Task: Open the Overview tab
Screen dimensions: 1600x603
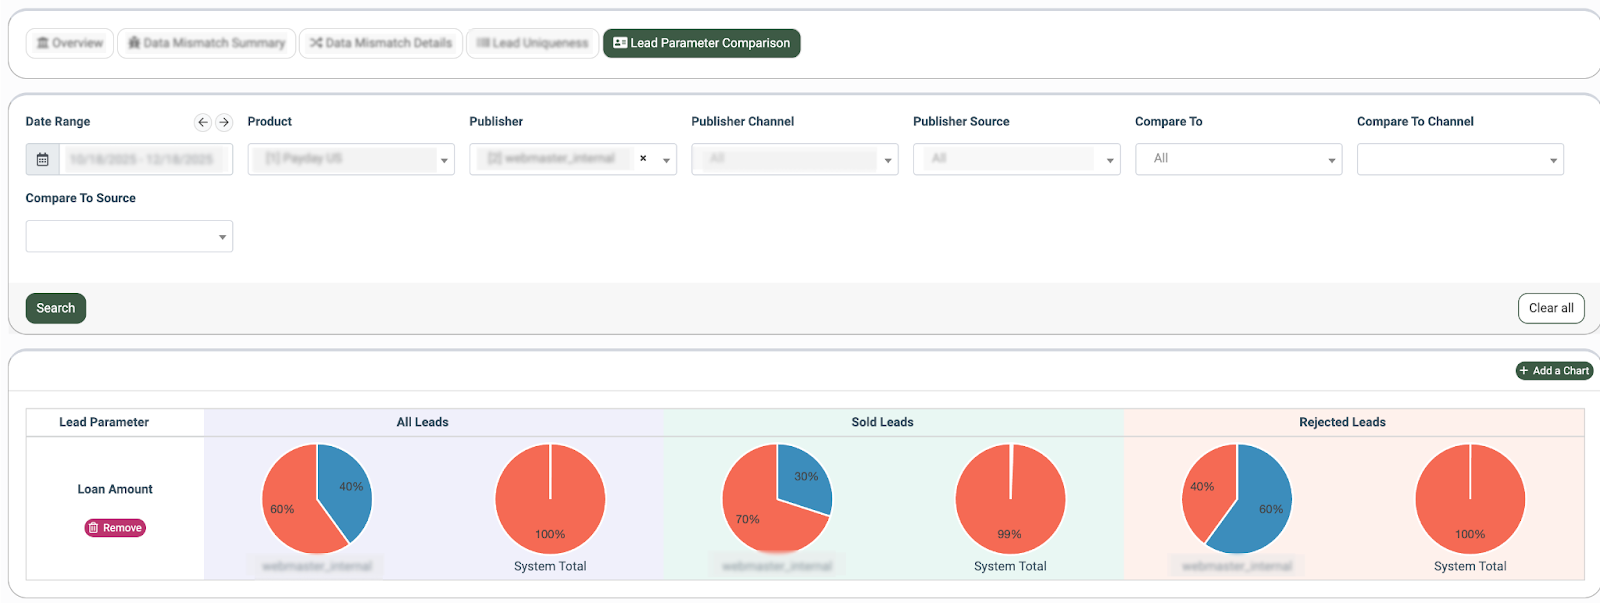Action: [70, 43]
